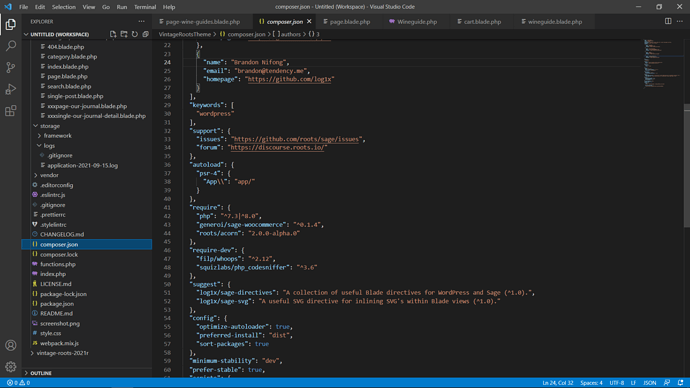Split the editor to the right
This screenshot has width=690, height=388.
point(668,21)
